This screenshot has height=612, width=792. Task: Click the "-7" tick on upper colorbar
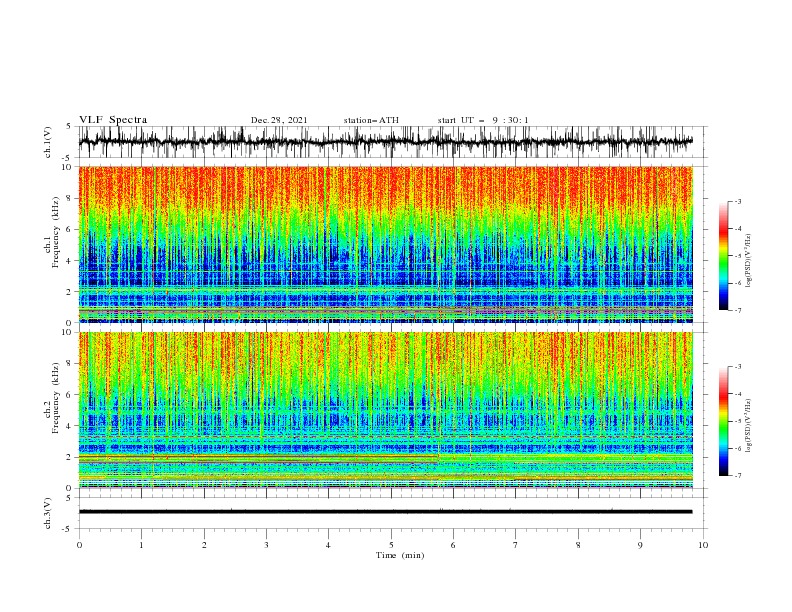click(737, 310)
